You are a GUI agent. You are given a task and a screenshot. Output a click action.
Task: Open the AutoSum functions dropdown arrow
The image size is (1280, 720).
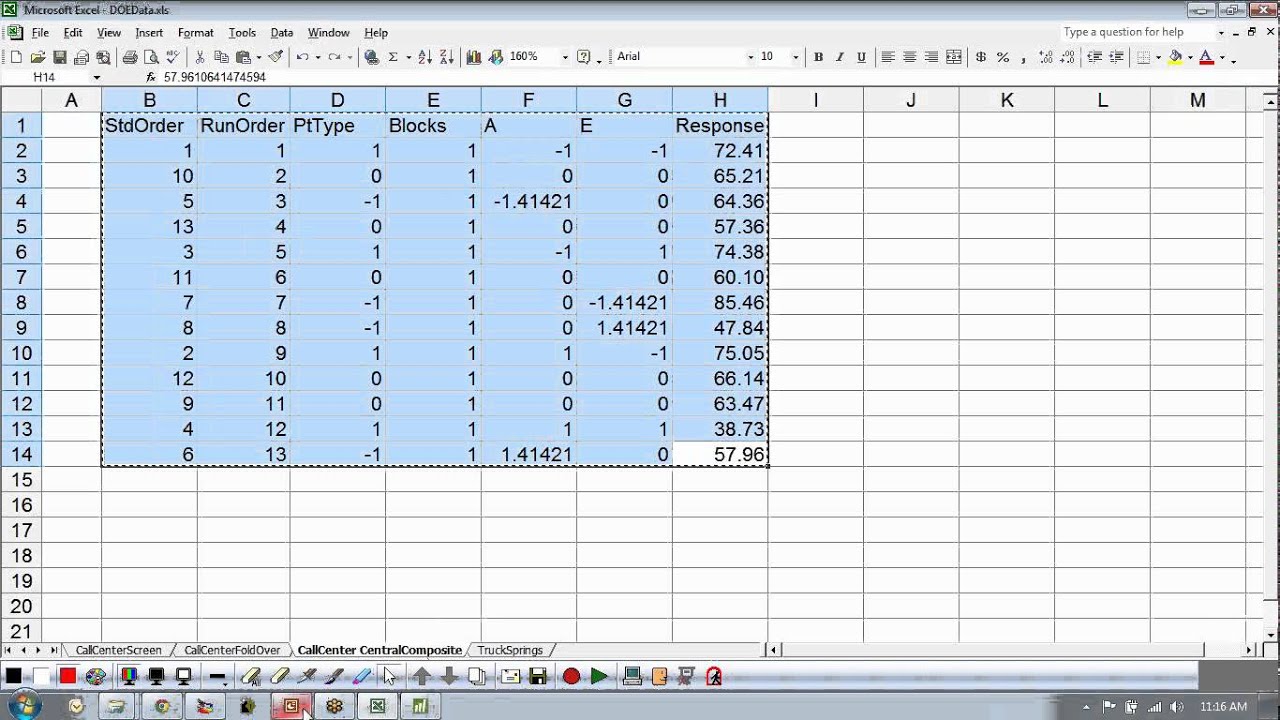(x=408, y=57)
